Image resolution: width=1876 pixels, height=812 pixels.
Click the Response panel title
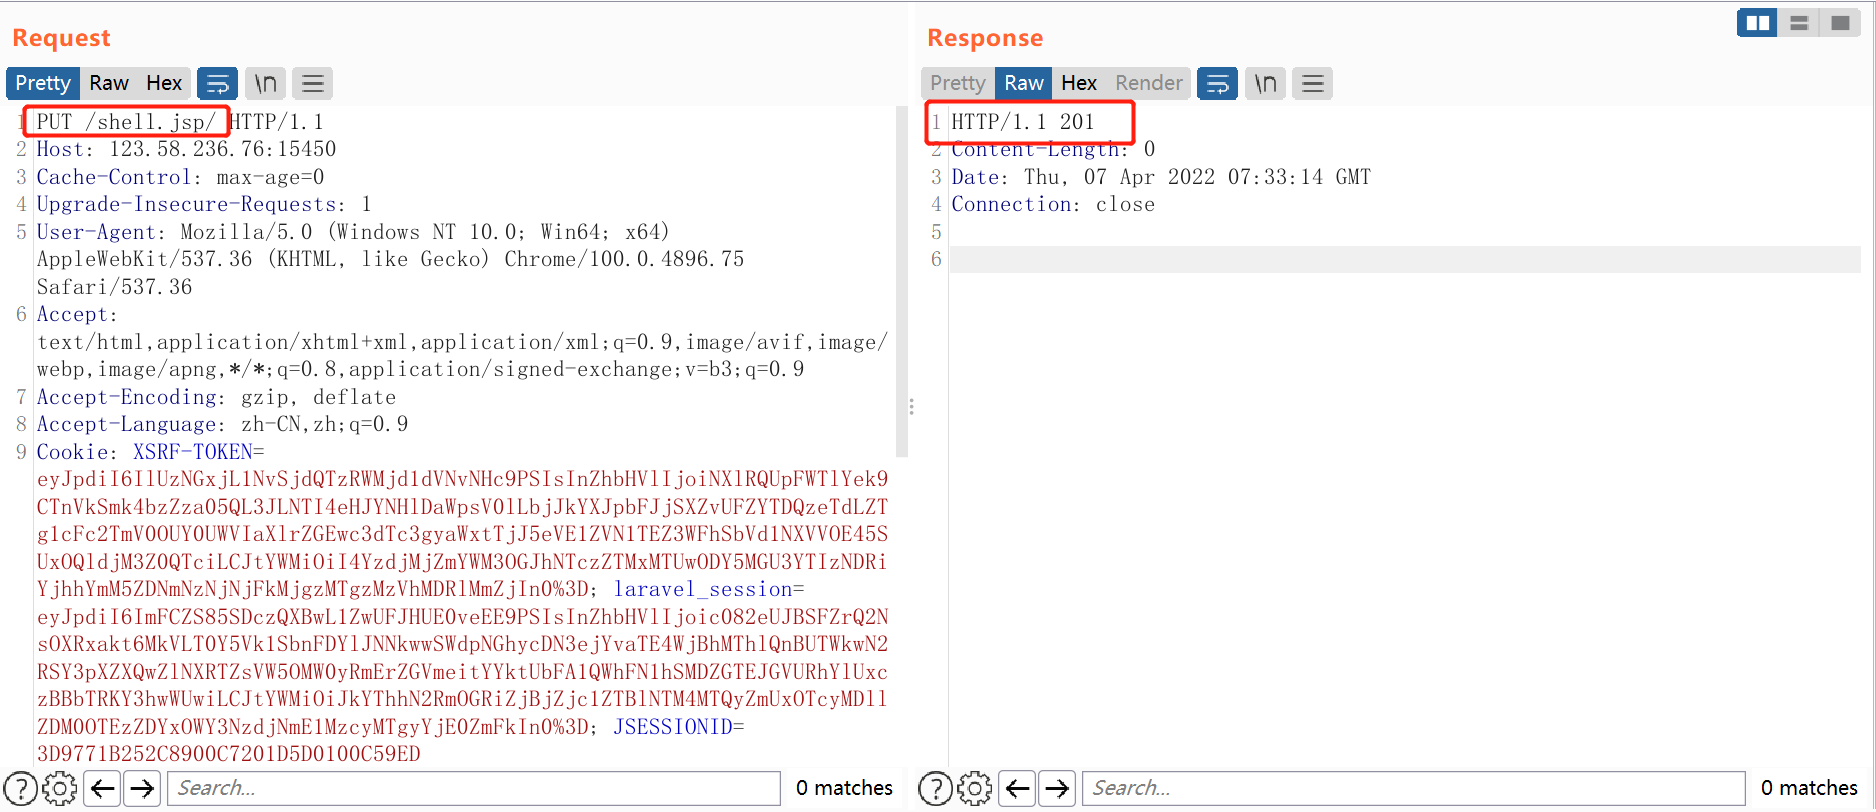985,38
